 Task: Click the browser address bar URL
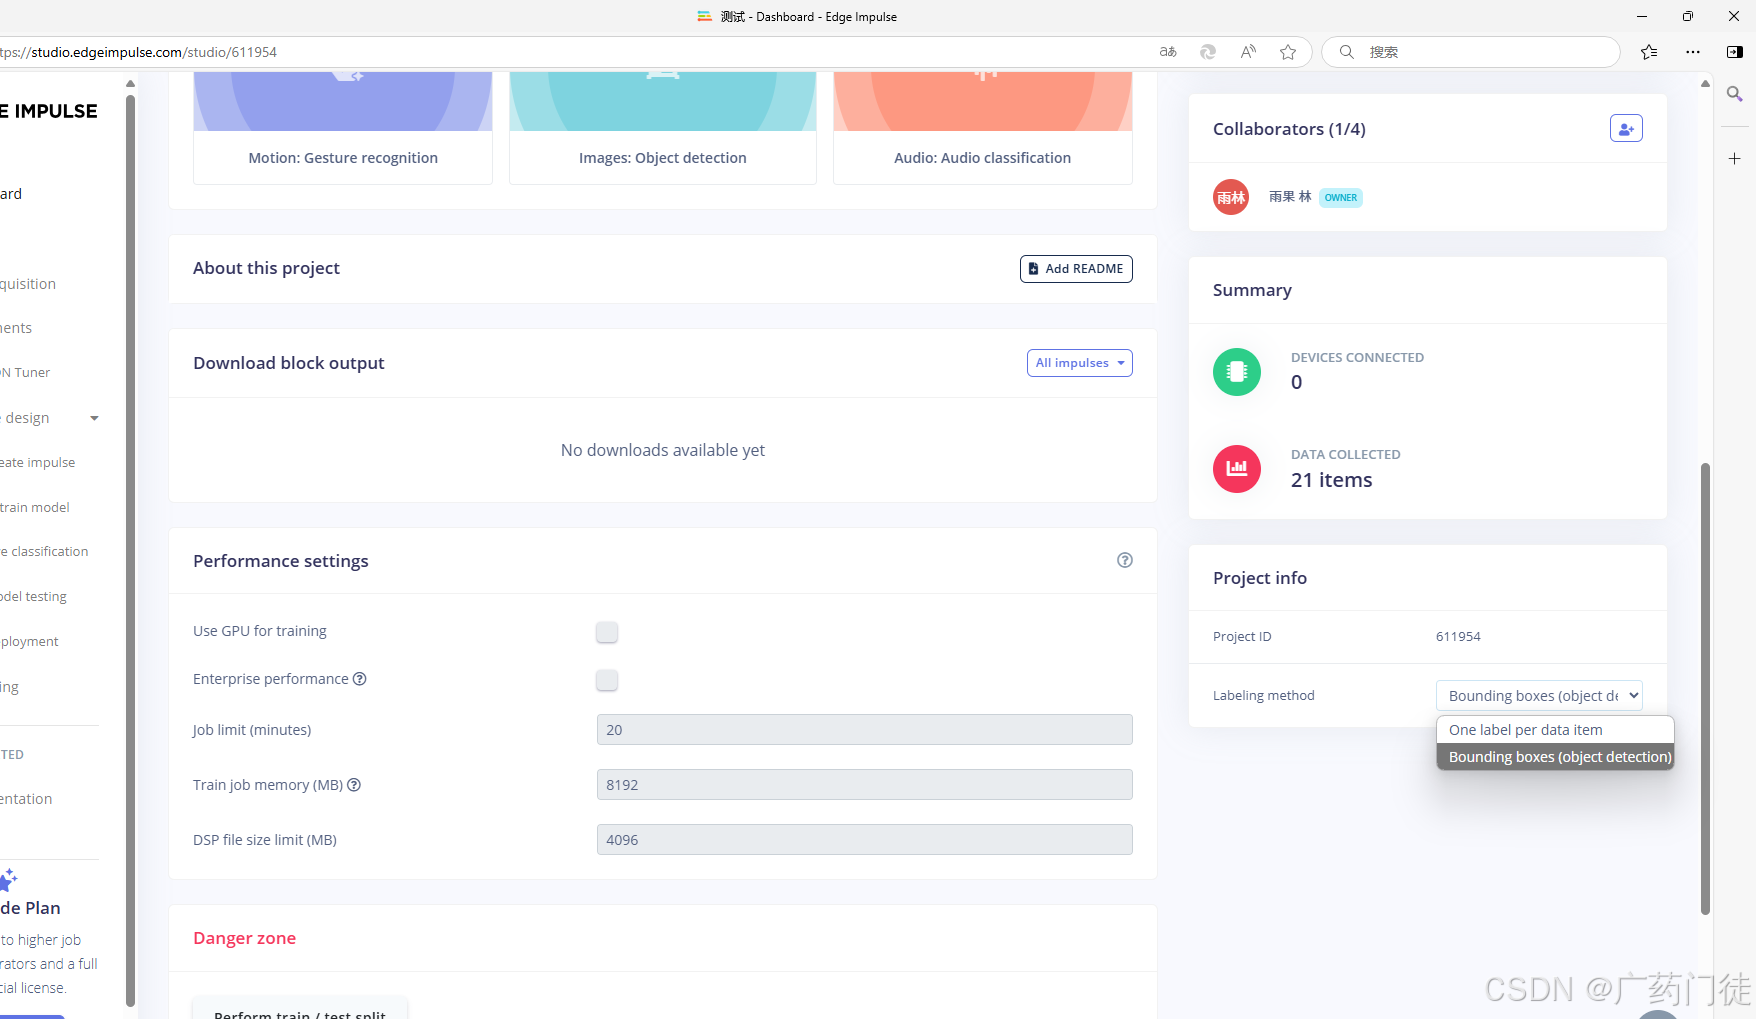tap(139, 52)
